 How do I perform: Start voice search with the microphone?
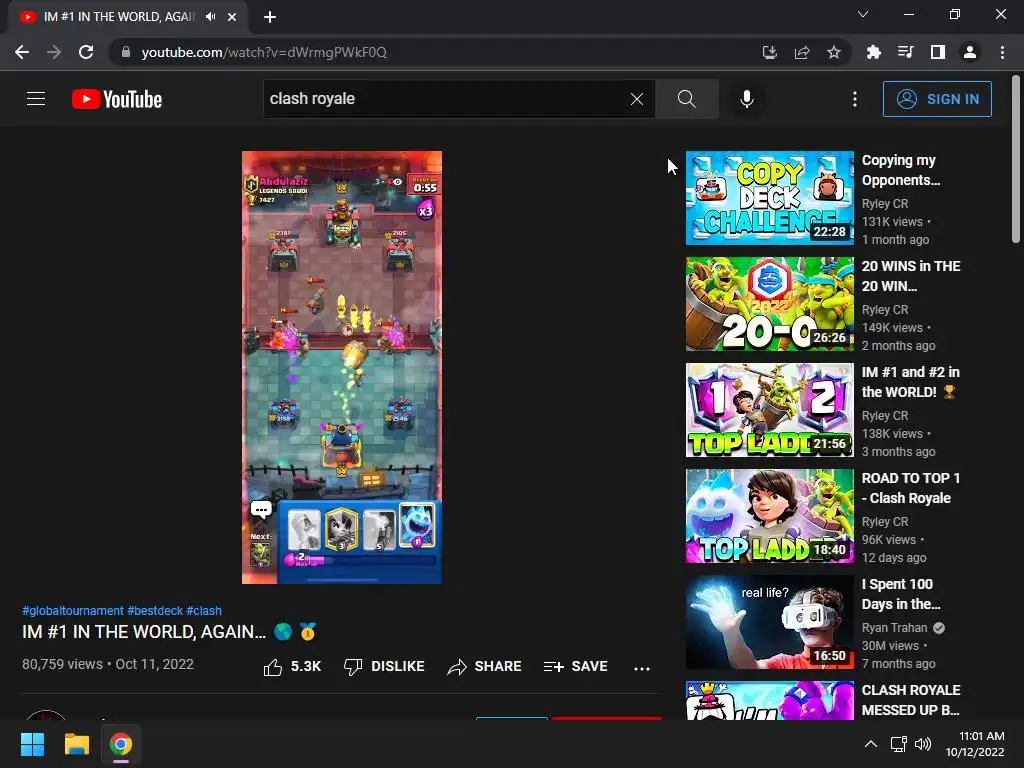[x=746, y=99]
